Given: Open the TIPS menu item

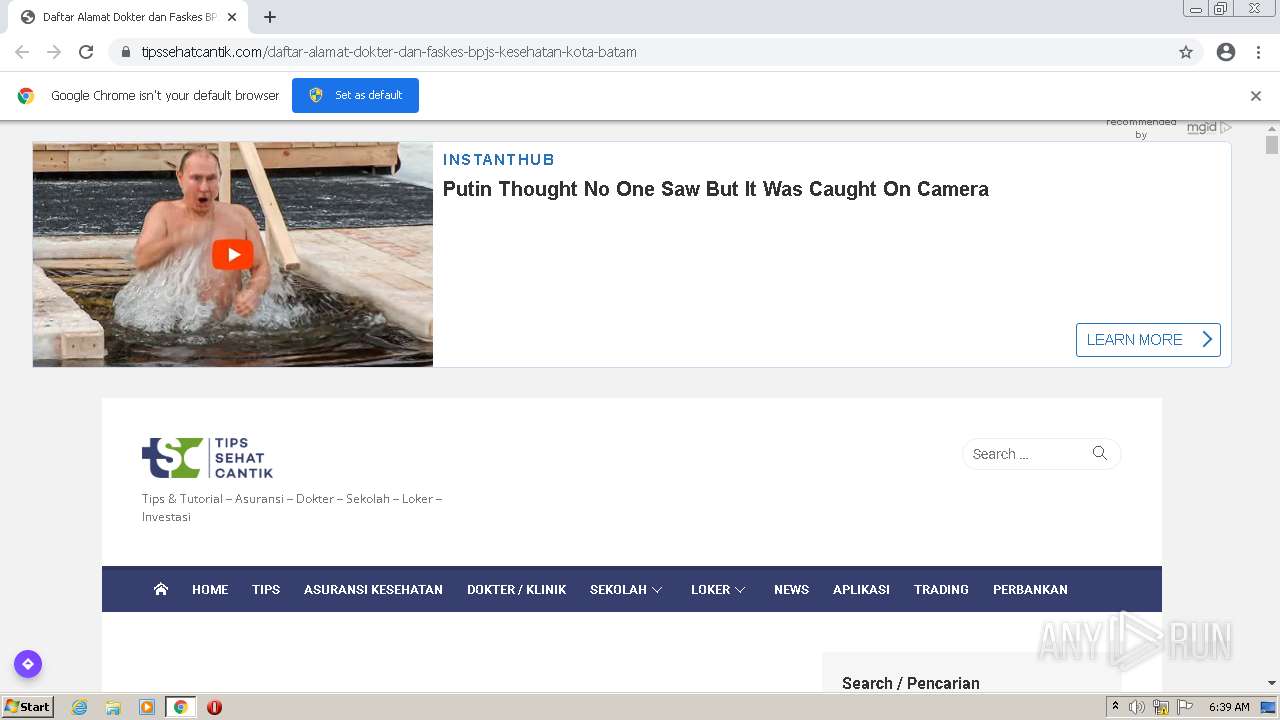Looking at the screenshot, I should [x=266, y=590].
